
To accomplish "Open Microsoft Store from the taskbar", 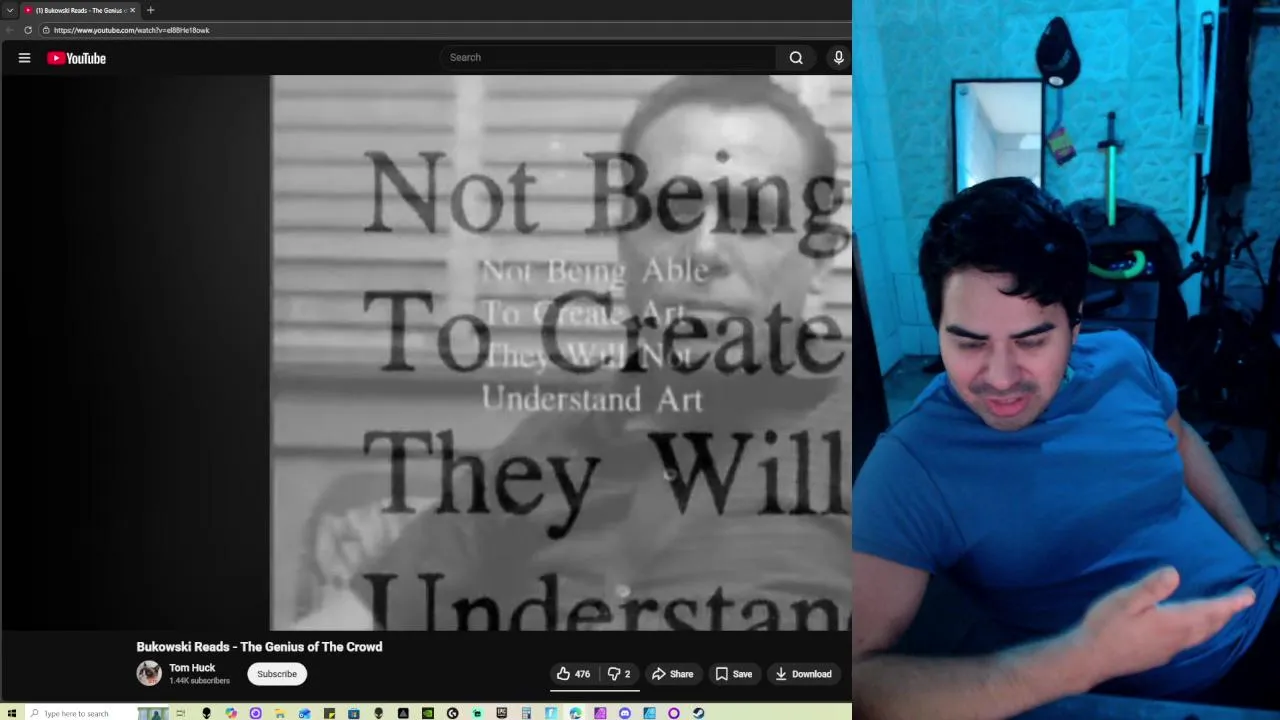I will (353, 713).
